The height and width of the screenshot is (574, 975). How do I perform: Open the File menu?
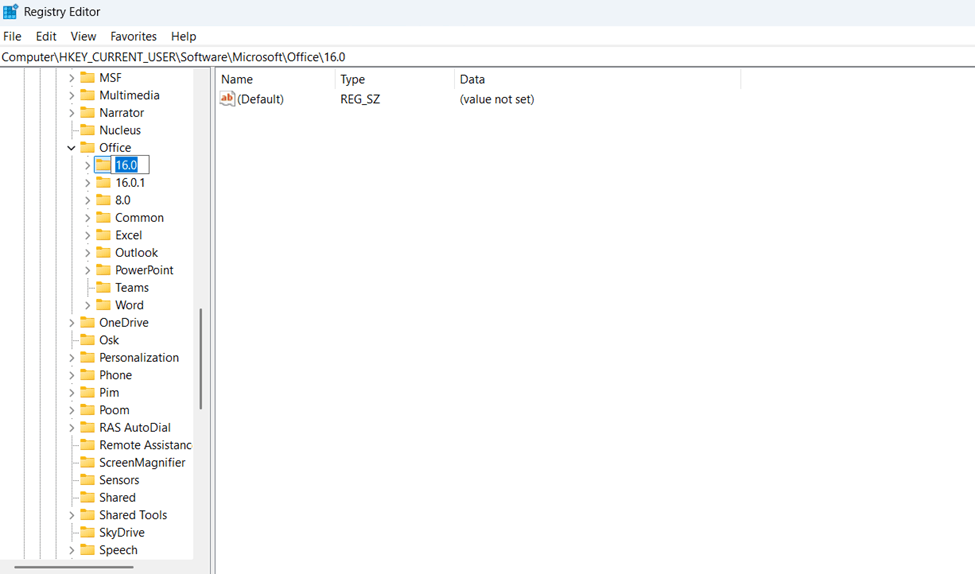point(12,36)
